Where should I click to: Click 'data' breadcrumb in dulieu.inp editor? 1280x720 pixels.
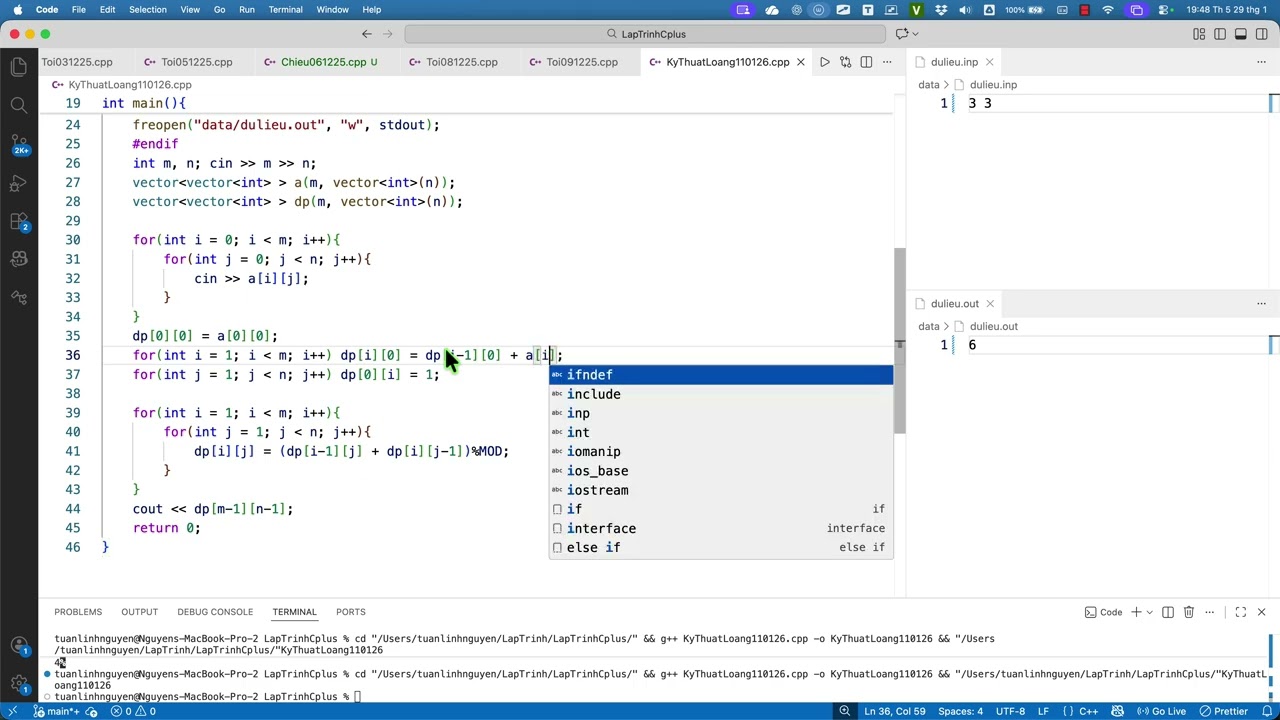929,85
